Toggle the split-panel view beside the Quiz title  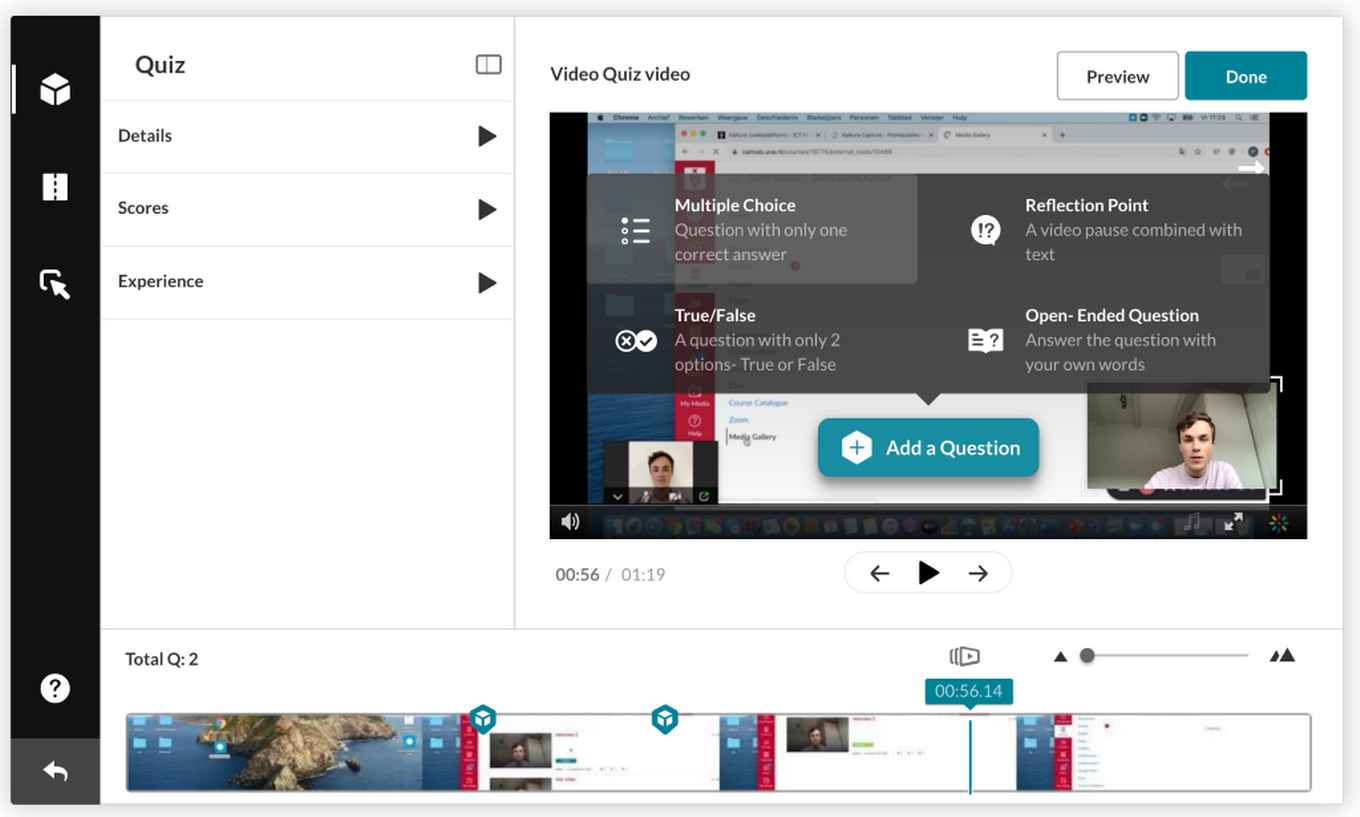[488, 63]
